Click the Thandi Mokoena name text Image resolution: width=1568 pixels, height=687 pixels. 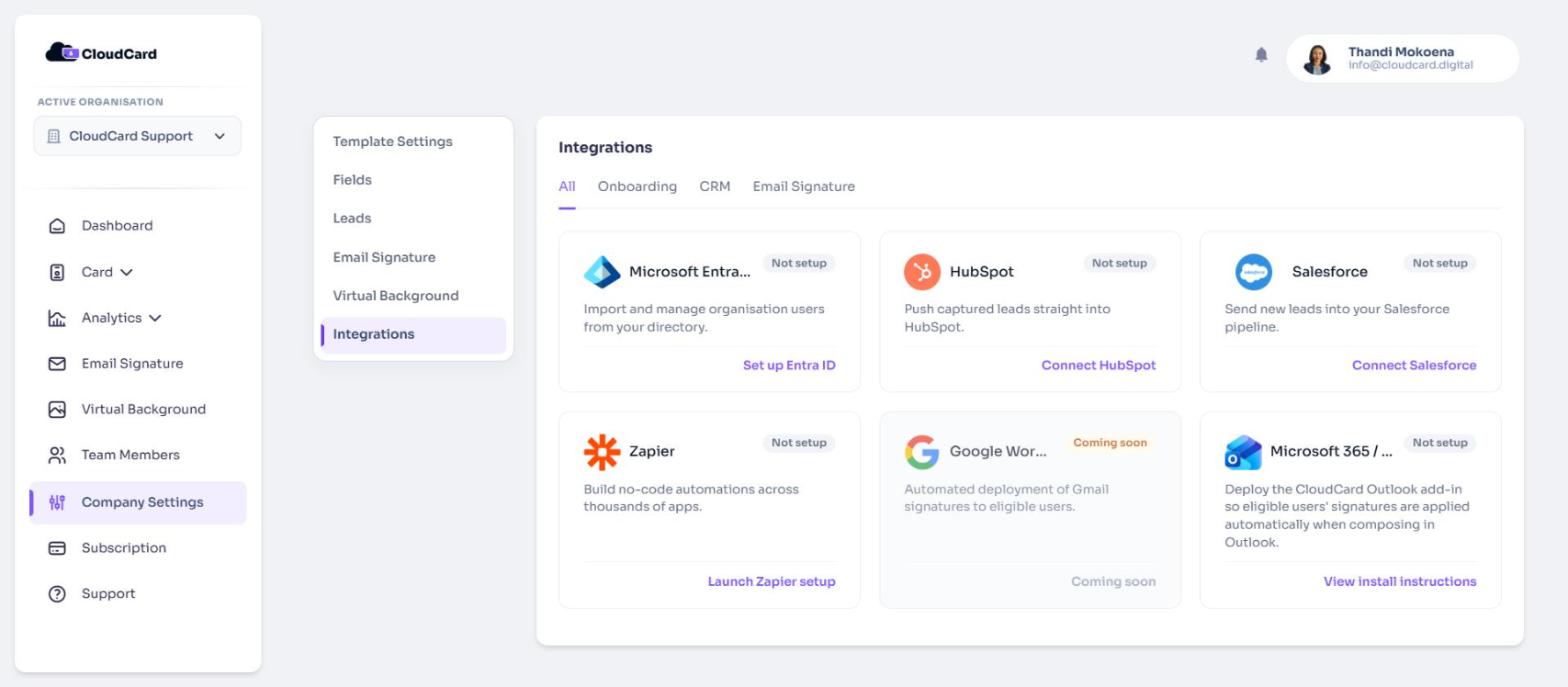(1401, 52)
